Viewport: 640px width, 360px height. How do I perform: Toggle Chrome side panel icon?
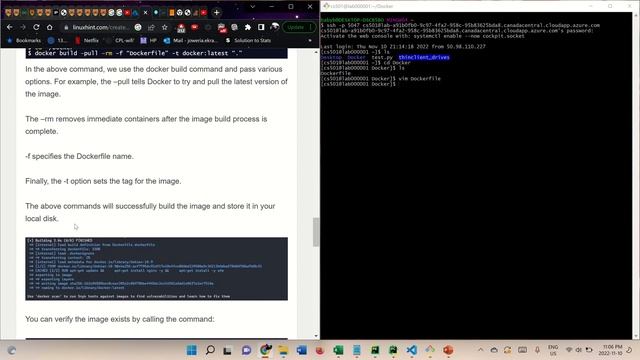coord(261,27)
